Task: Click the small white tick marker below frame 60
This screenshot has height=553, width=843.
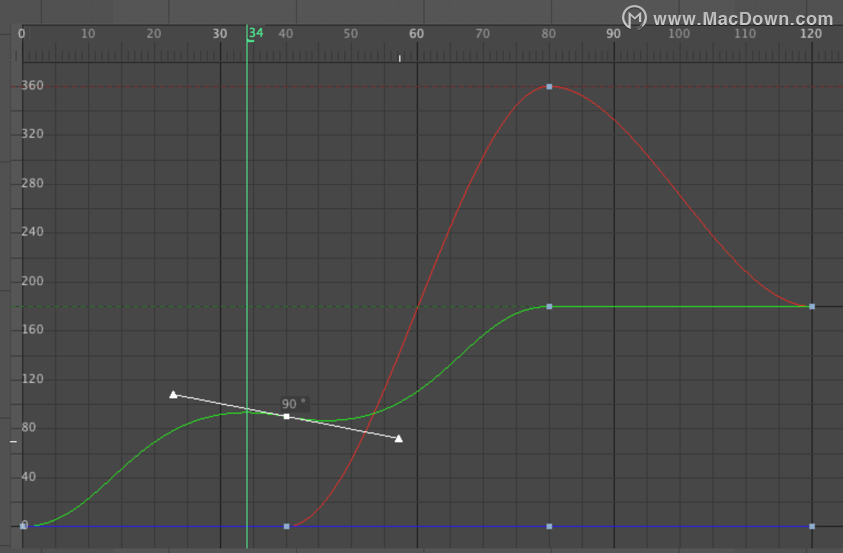Action: coord(399,58)
